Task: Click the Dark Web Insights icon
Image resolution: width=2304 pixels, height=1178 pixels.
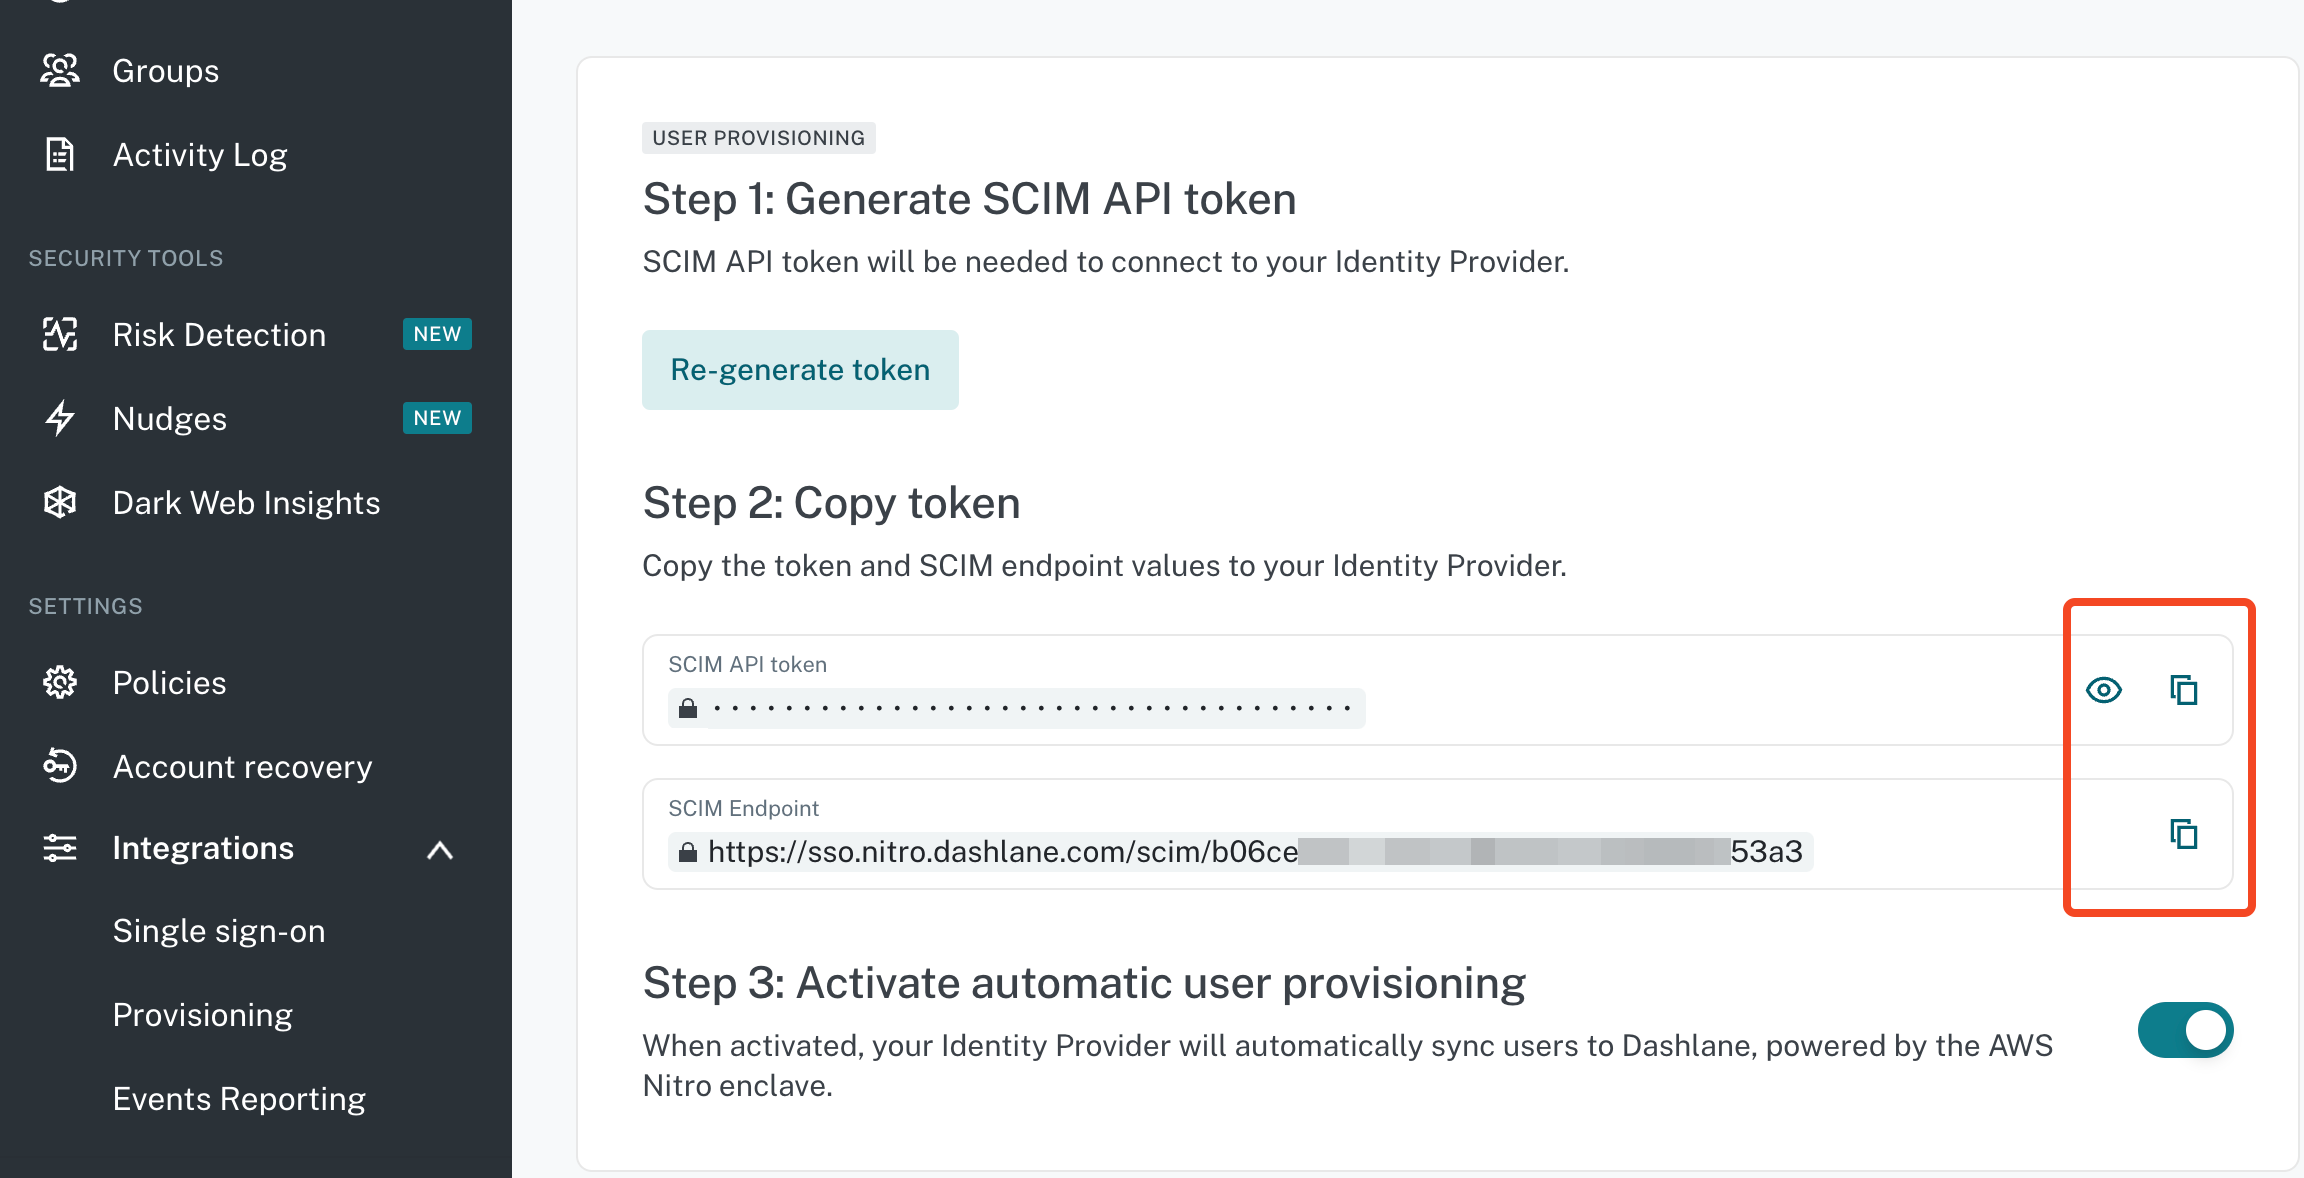Action: click(x=60, y=502)
